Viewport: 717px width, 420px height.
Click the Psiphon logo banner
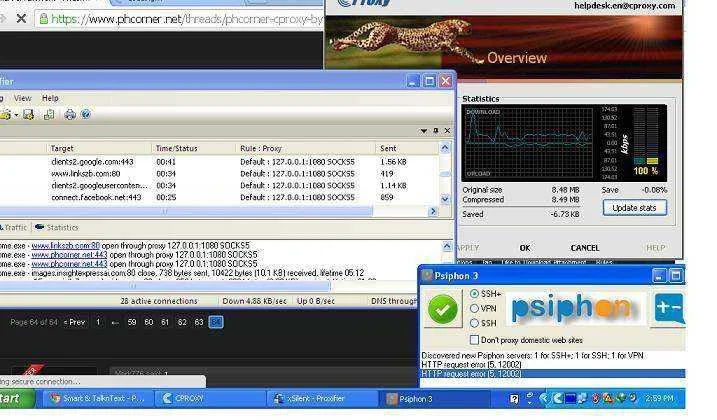coord(574,308)
